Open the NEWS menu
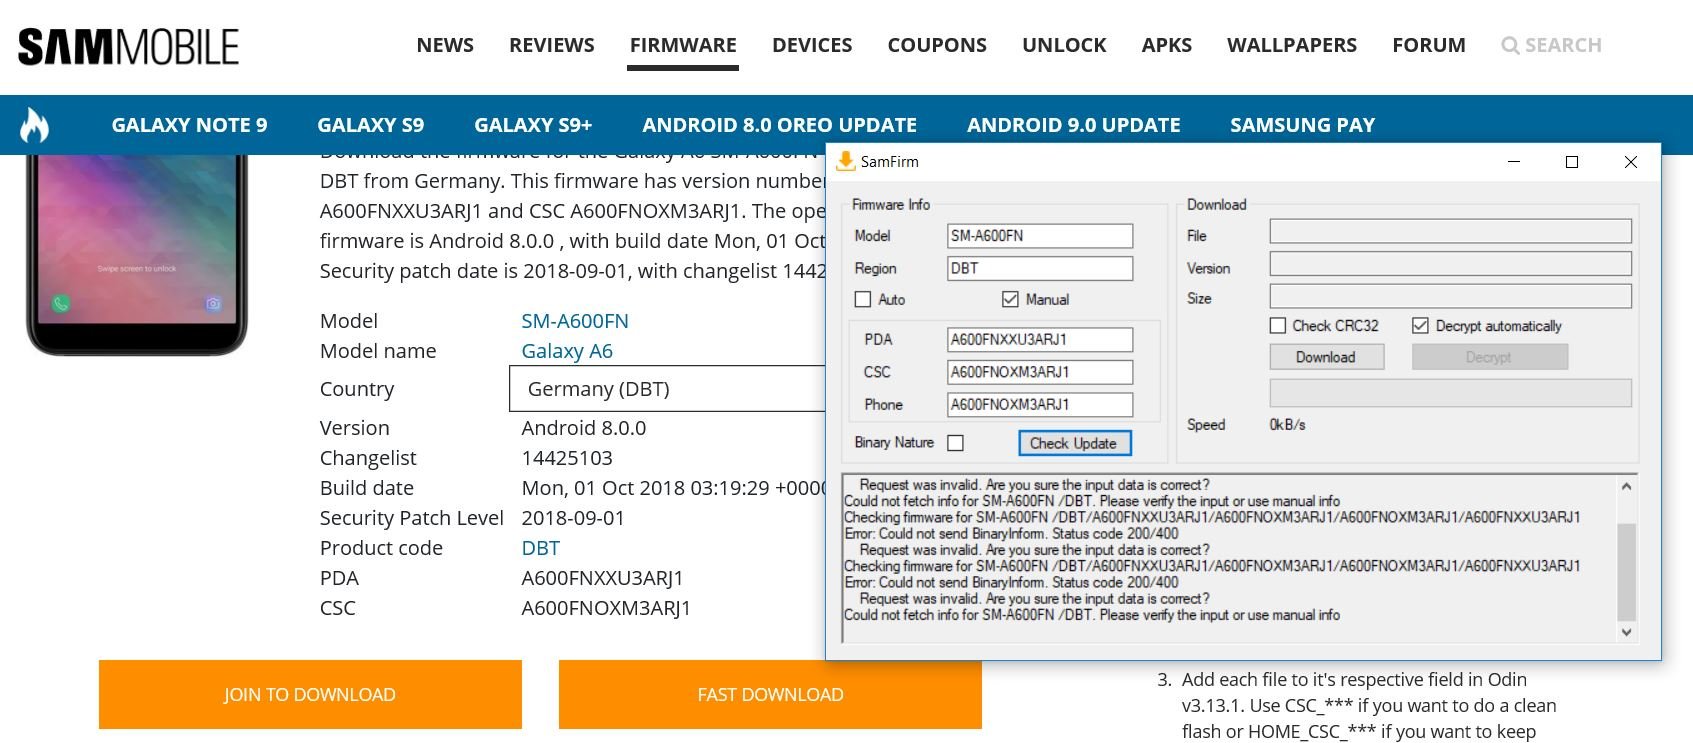This screenshot has height=743, width=1693. (x=445, y=45)
